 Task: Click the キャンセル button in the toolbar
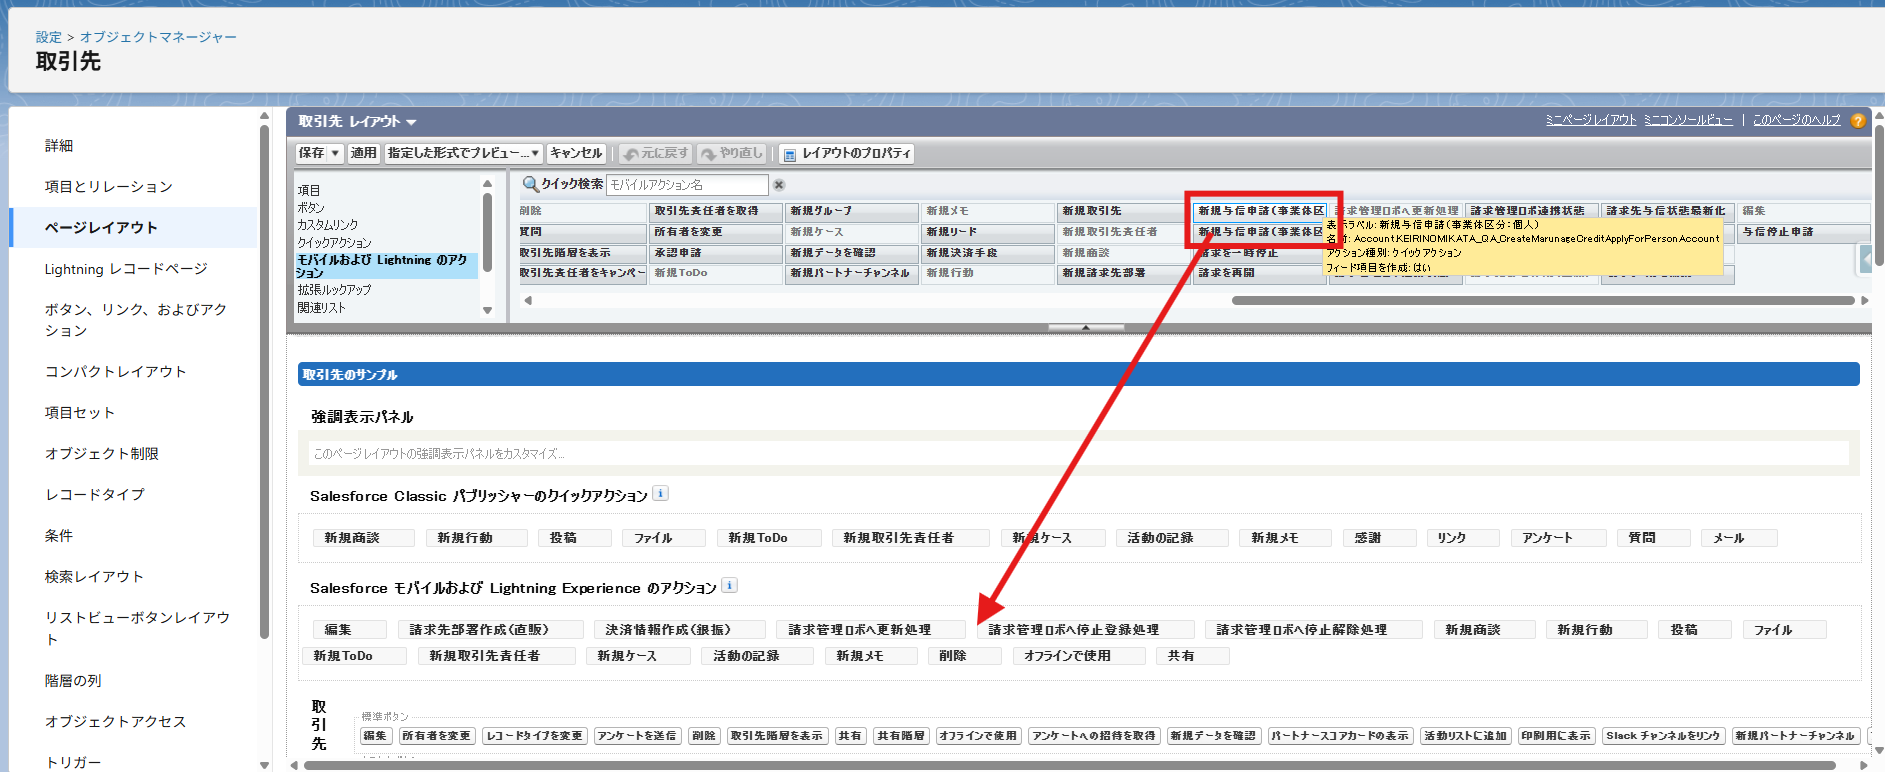576,153
